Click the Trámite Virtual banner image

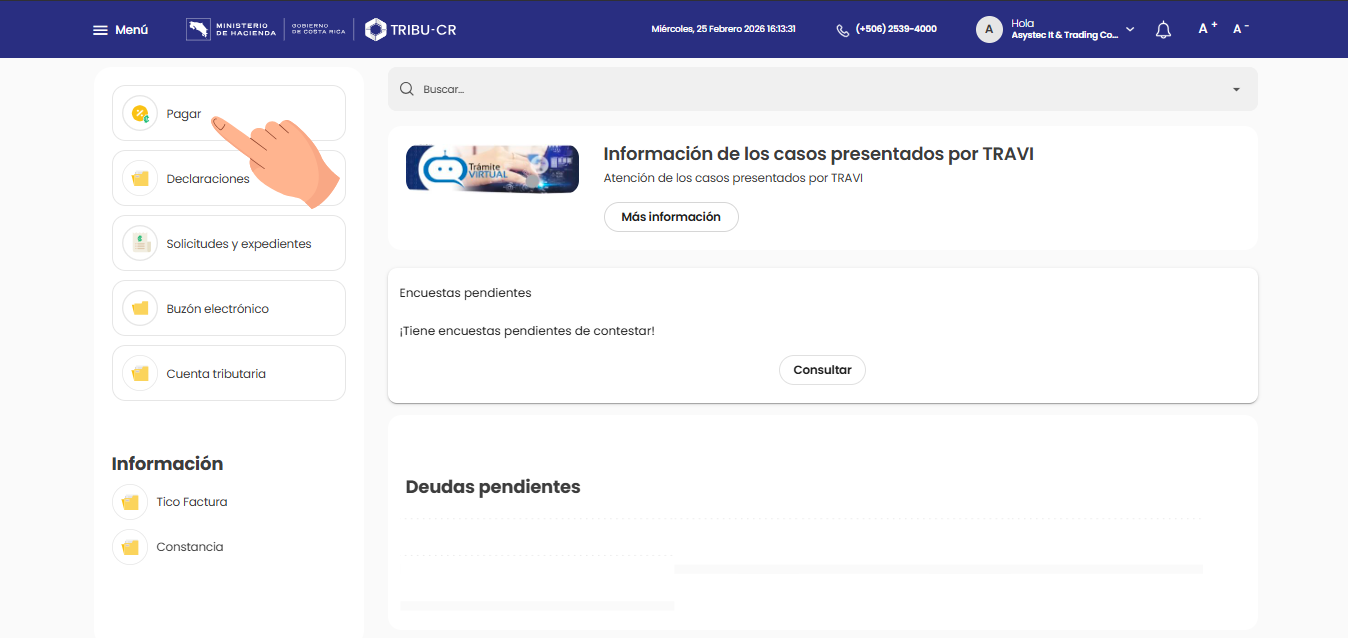point(492,168)
